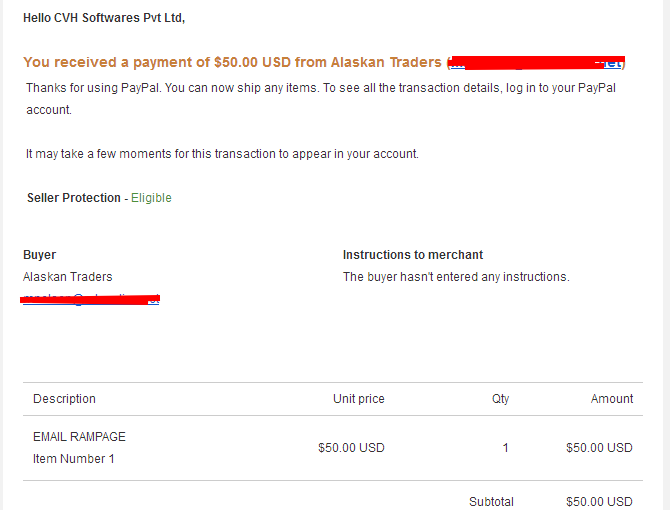Image resolution: width=670 pixels, height=510 pixels.
Task: Click the "Item Number 1" text
Action: (74, 459)
